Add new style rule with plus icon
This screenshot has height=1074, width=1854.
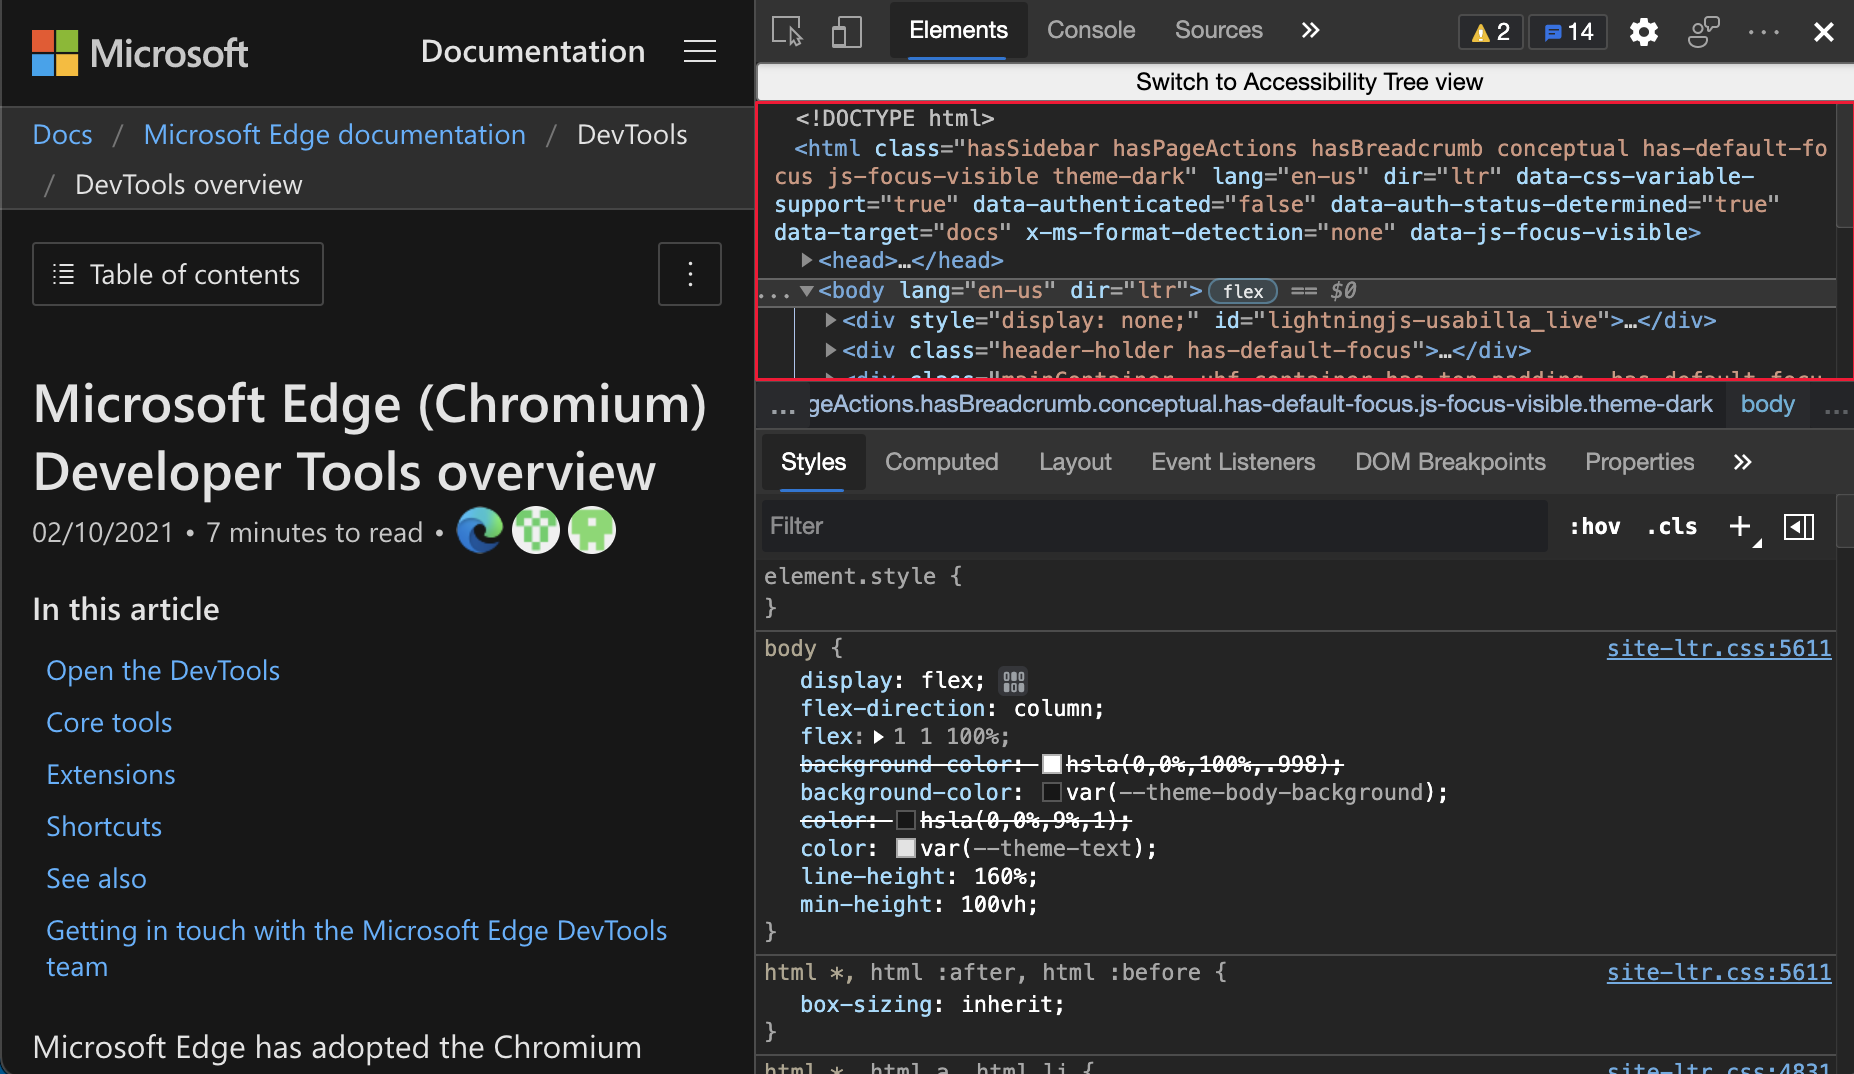pos(1740,526)
